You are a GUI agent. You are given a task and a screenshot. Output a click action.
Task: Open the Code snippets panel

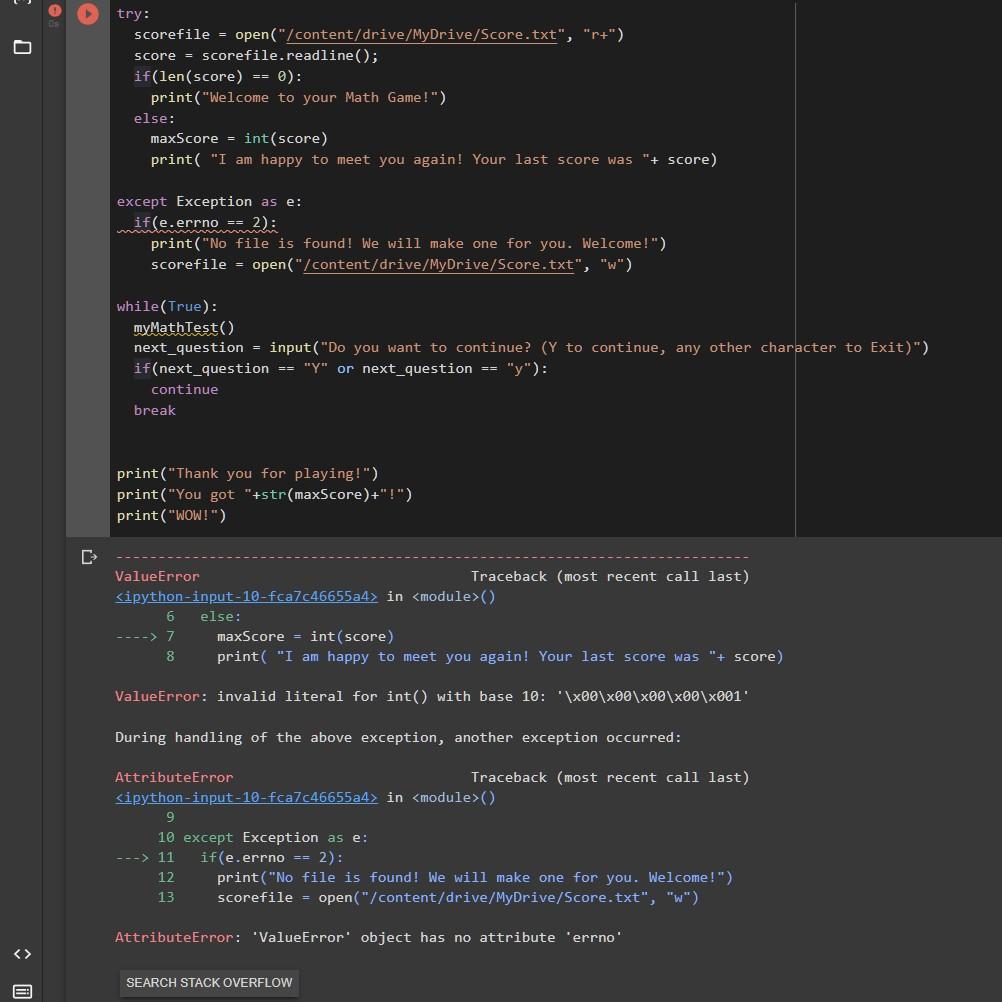pos(22,953)
